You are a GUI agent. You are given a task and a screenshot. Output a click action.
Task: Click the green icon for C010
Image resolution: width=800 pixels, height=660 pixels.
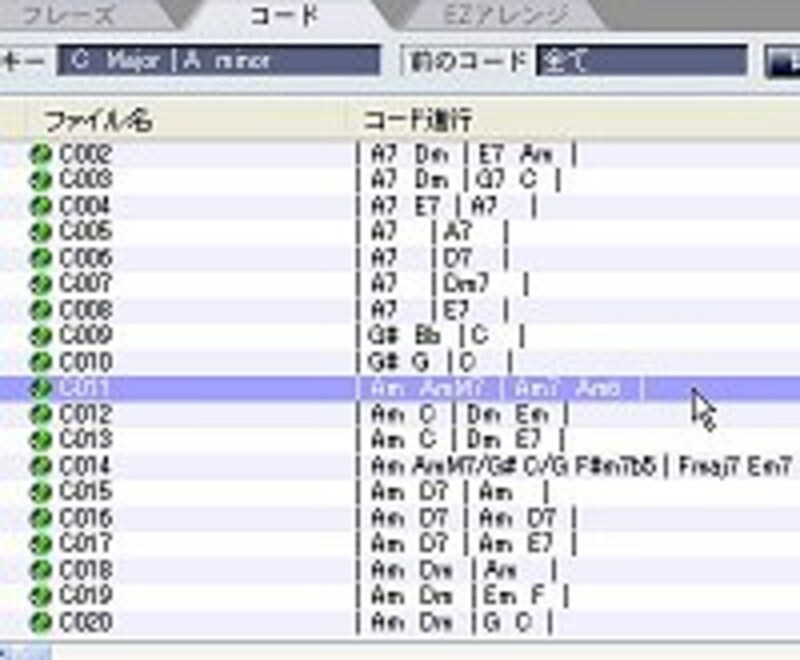[x=40, y=362]
